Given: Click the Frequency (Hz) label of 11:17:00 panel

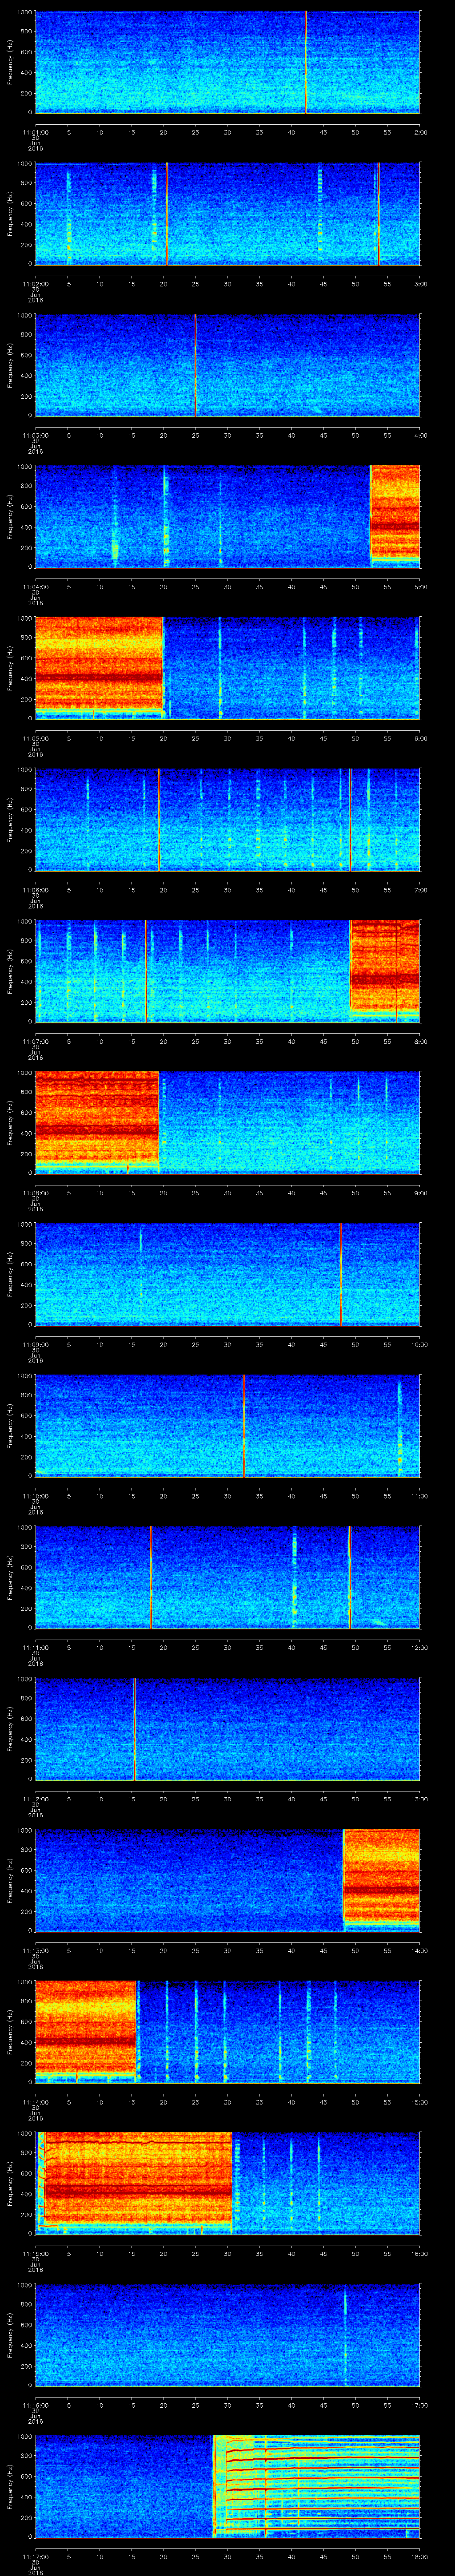Looking at the screenshot, I should (11, 2487).
